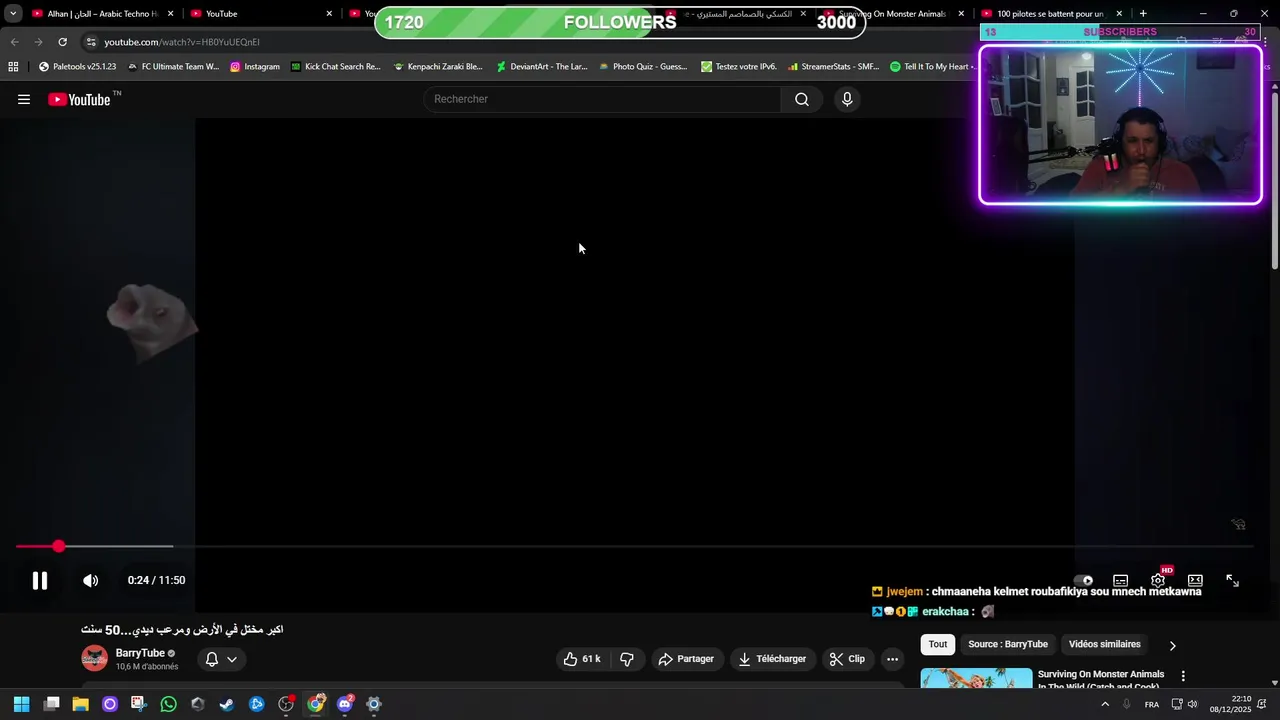
Task: Open Tell It To My Heart Spotify bookmark
Action: pyautogui.click(x=931, y=67)
